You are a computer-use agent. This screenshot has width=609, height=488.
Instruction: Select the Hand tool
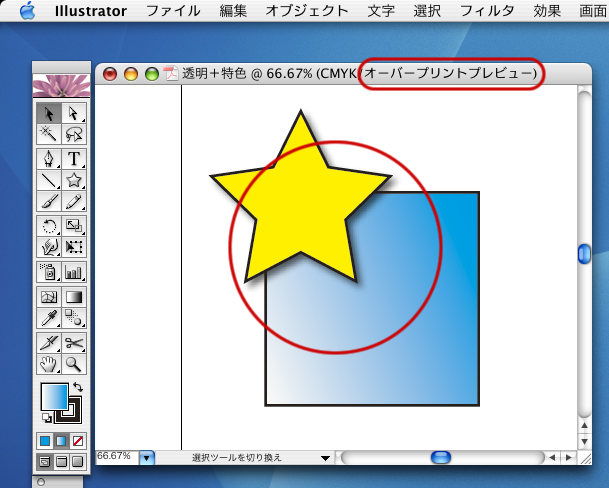tap(49, 364)
